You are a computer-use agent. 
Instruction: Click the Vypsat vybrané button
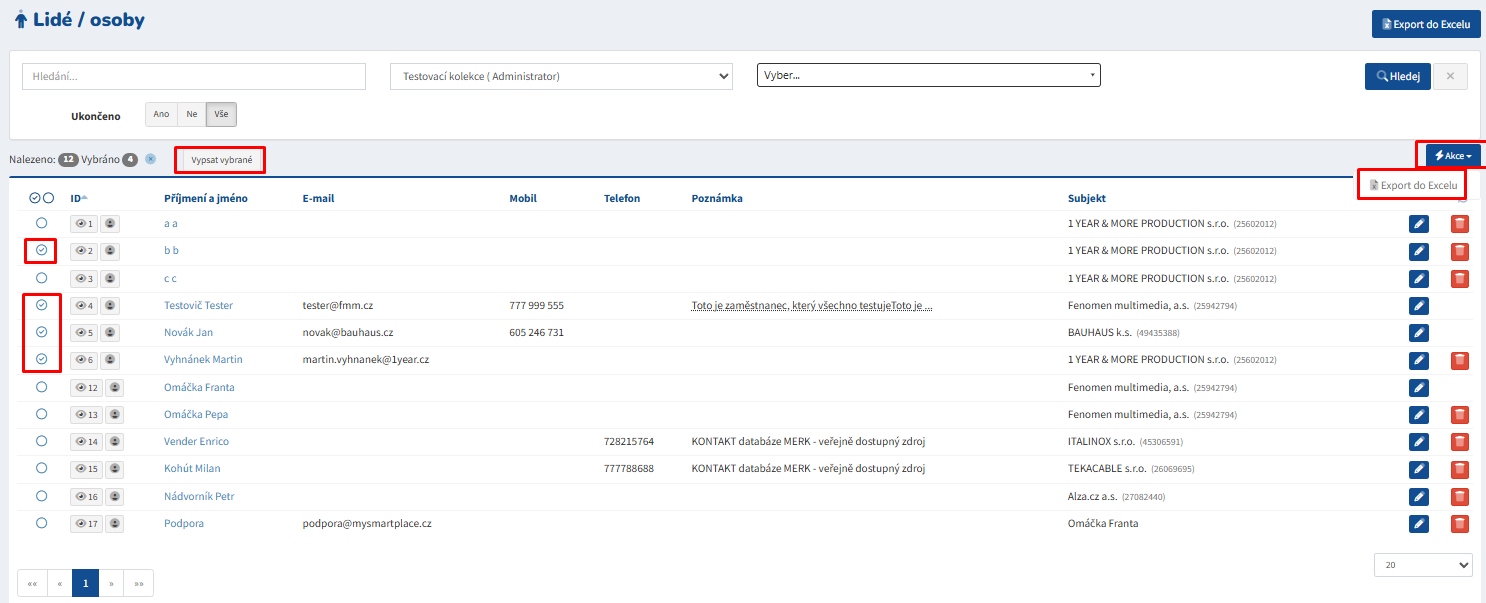pos(220,159)
